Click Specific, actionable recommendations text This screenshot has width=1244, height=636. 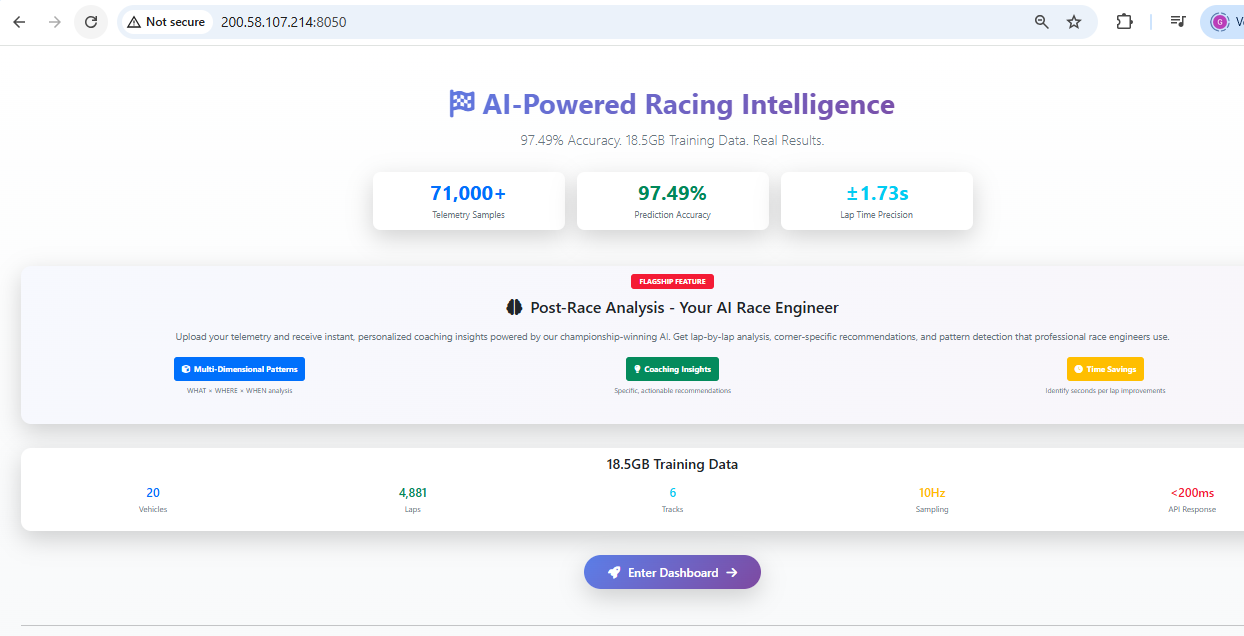pos(672,391)
